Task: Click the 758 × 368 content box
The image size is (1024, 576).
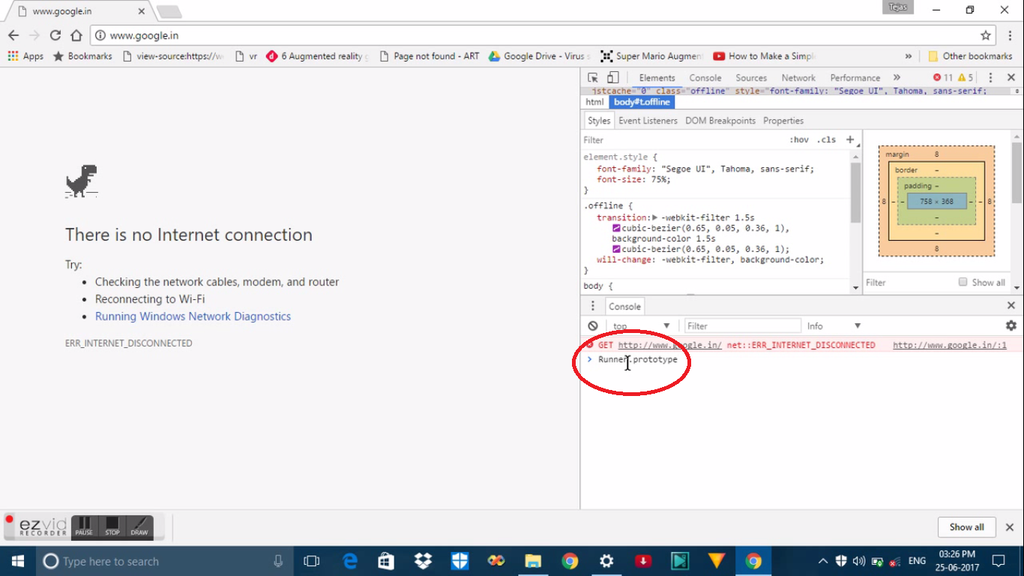Action: point(936,201)
